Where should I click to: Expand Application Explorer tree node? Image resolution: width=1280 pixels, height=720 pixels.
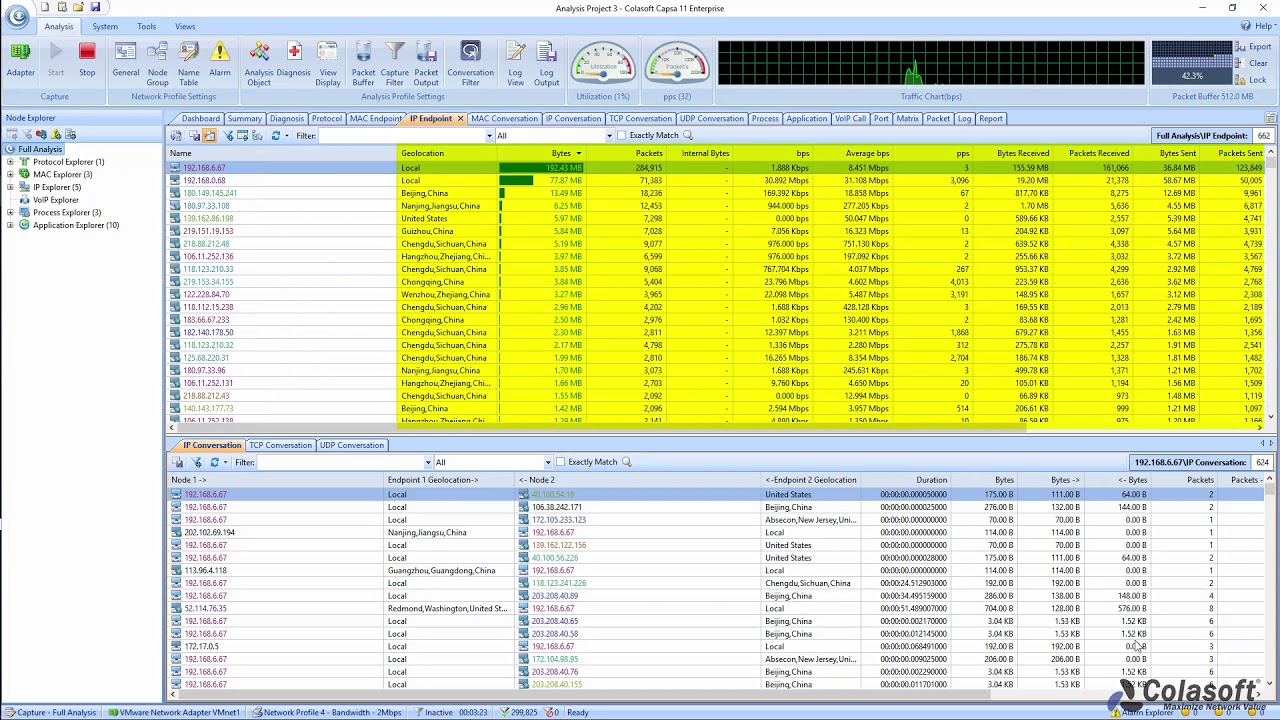click(x=10, y=225)
